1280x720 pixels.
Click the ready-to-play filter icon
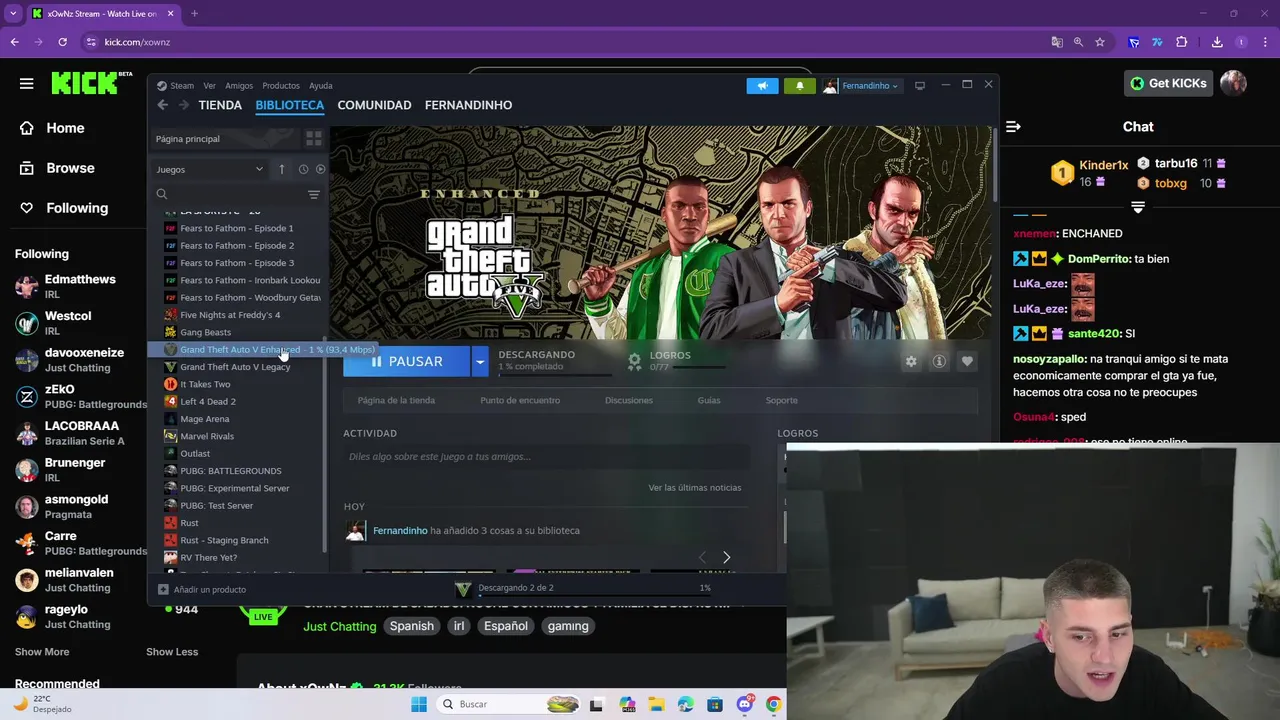click(320, 169)
